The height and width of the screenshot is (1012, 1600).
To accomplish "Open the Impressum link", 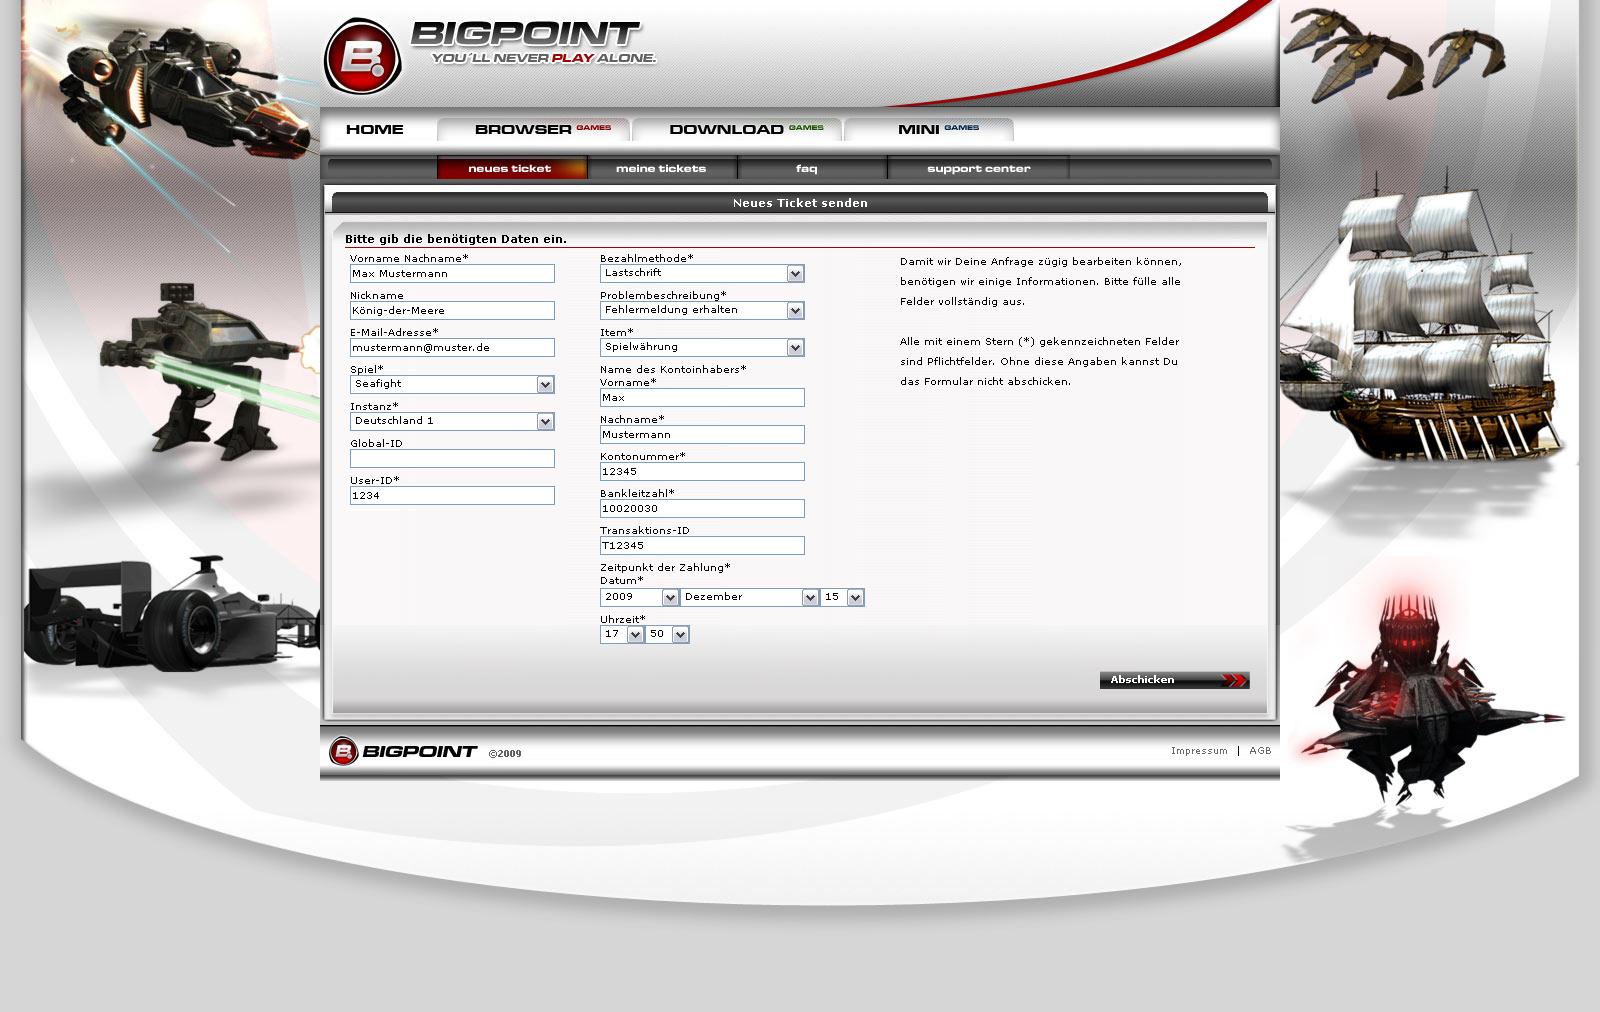I will 1199,751.
